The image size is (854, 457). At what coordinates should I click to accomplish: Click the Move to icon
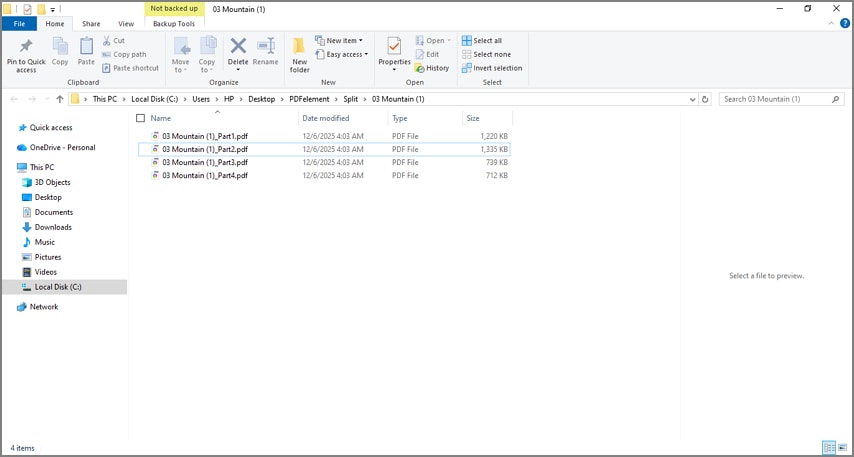click(x=181, y=46)
